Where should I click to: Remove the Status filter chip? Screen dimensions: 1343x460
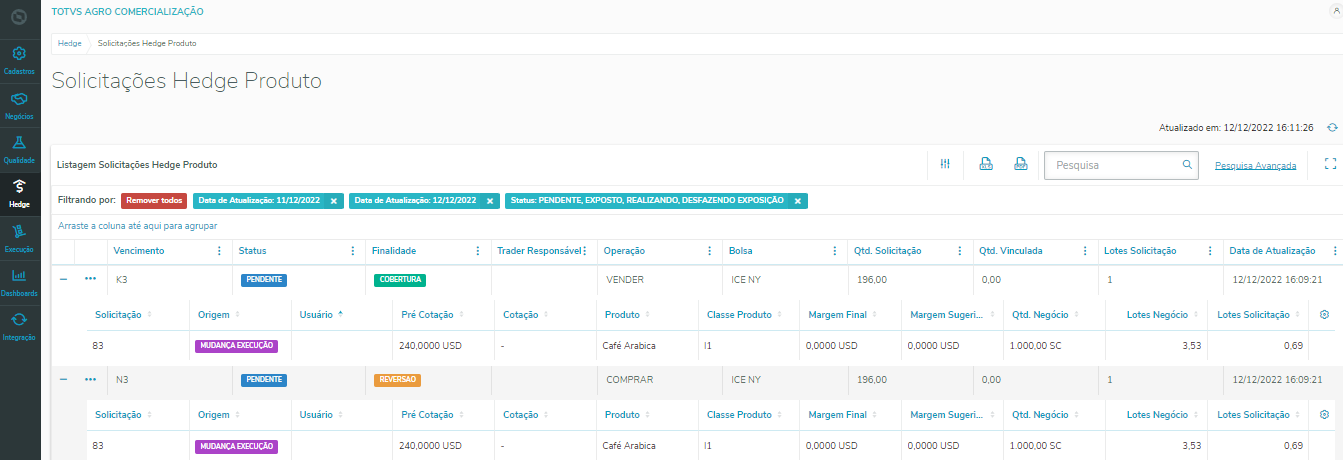(x=797, y=201)
